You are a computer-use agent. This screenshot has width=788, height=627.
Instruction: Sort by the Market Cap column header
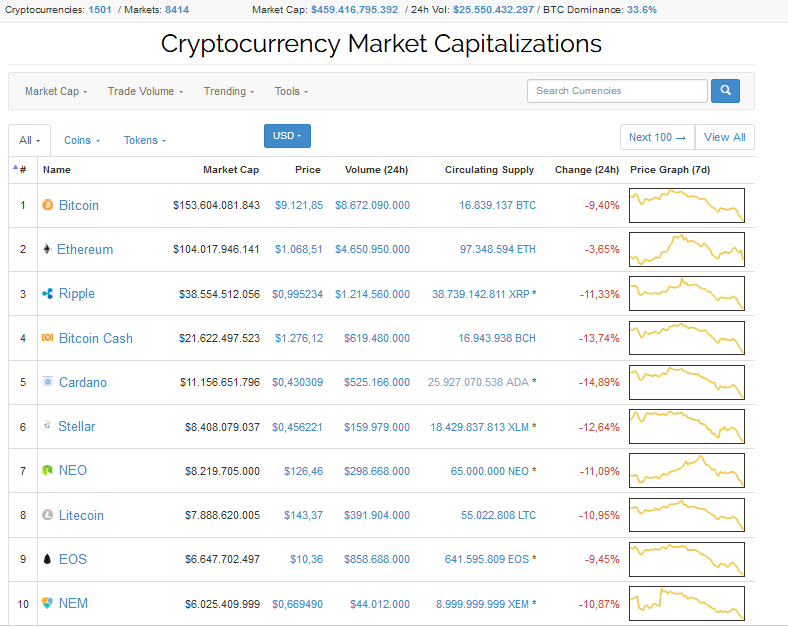pyautogui.click(x=231, y=170)
